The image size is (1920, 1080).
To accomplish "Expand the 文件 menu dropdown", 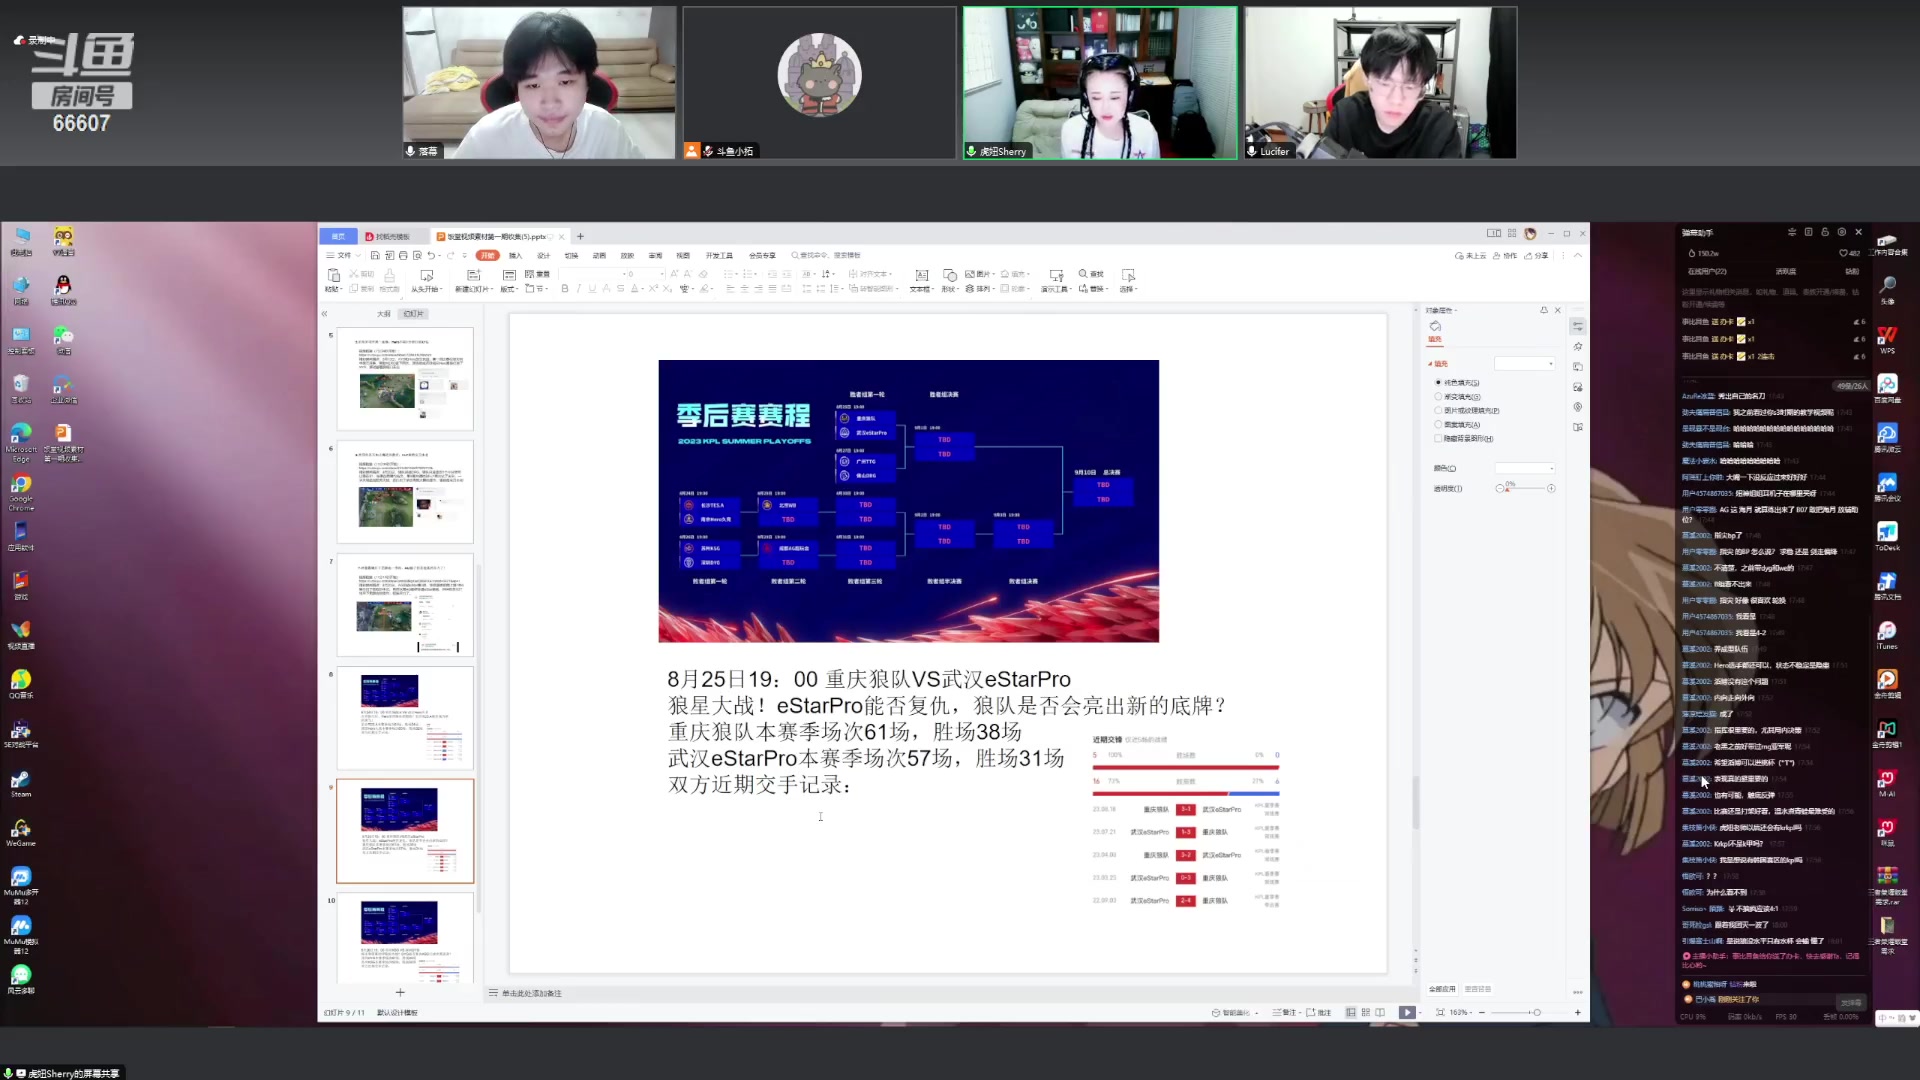I will point(344,256).
